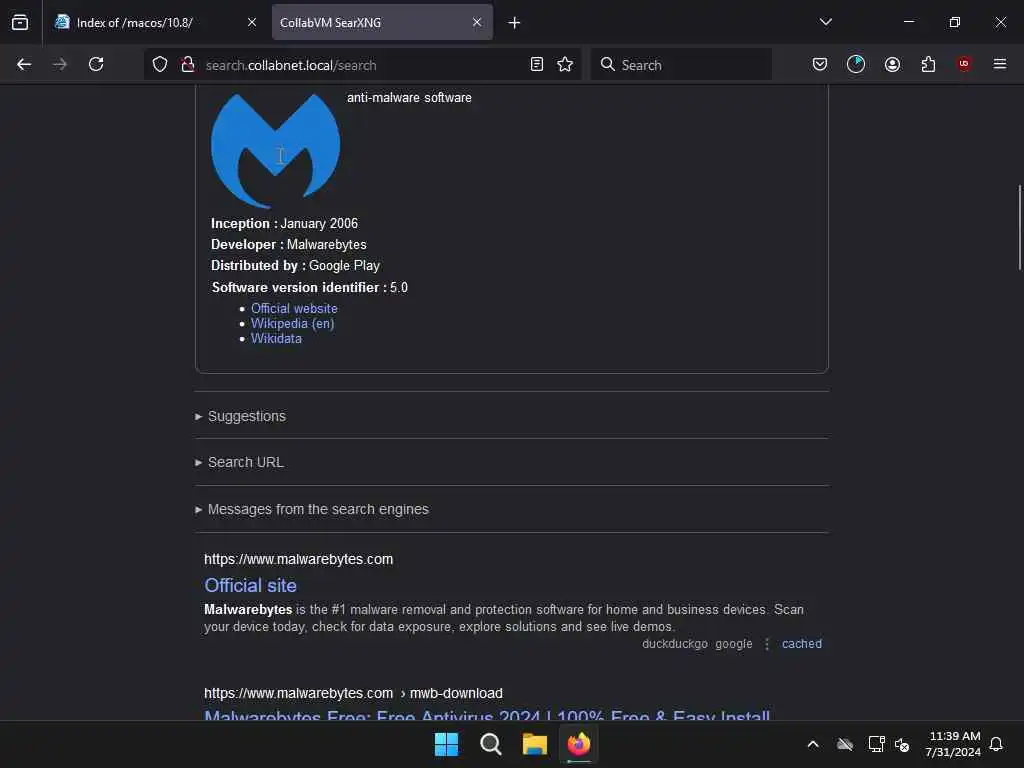Image resolution: width=1024 pixels, height=768 pixels.
Task: Open Firefox account icon
Action: pos(892,64)
